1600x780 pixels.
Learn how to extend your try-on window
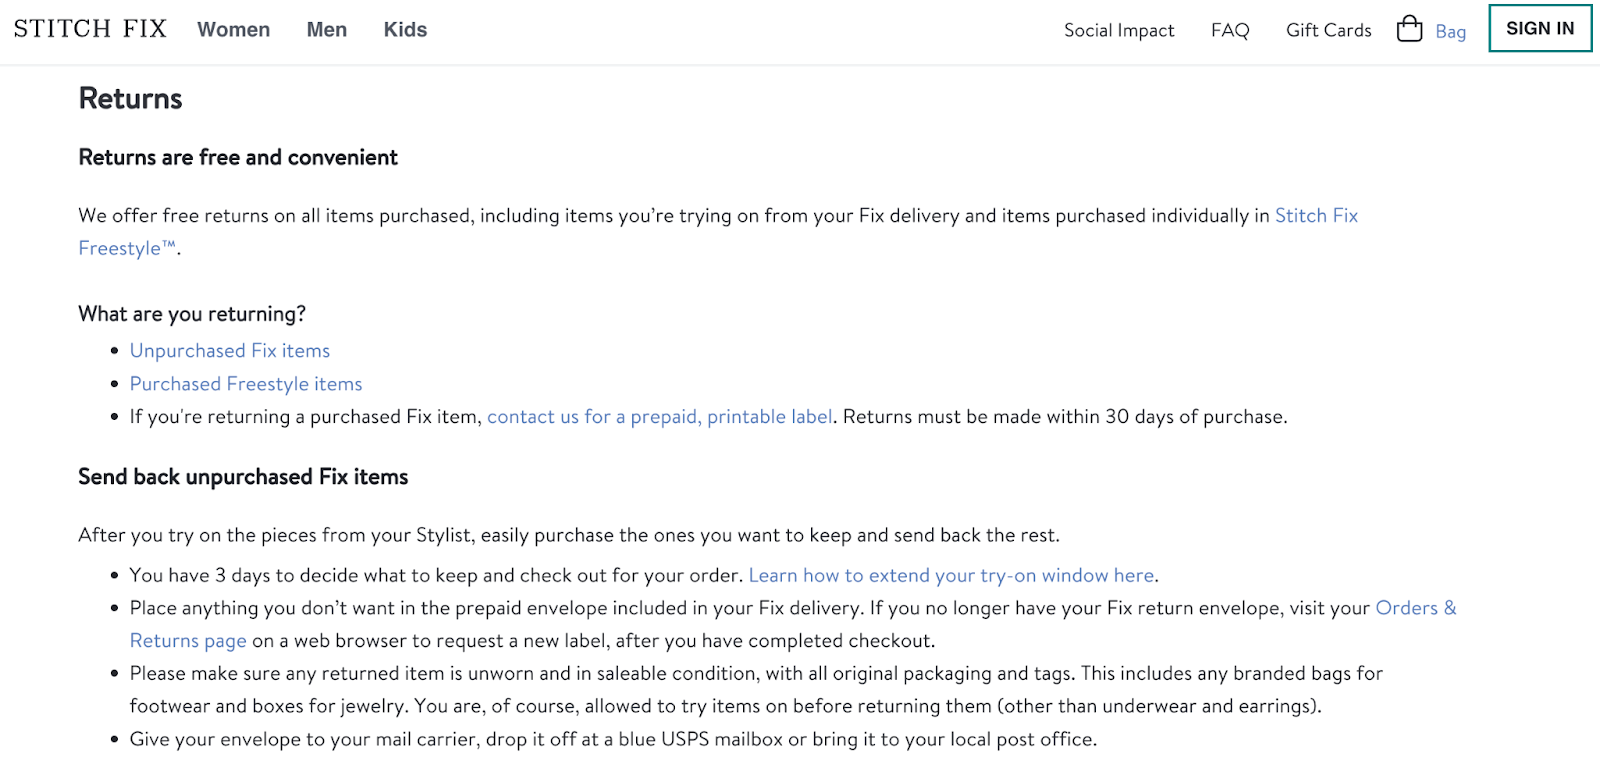(951, 576)
